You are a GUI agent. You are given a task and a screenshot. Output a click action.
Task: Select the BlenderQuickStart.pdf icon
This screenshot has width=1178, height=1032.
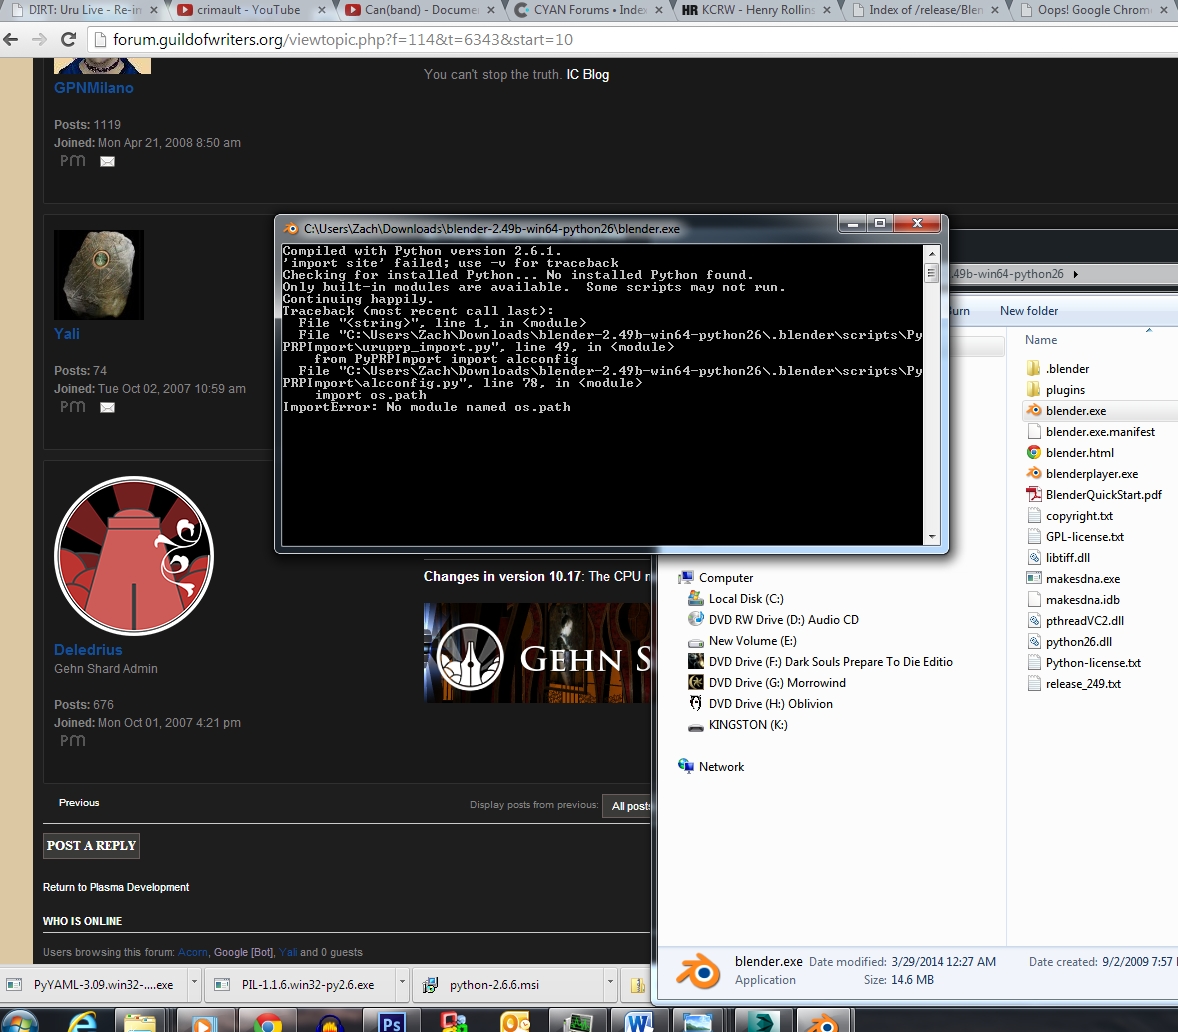coord(1034,494)
